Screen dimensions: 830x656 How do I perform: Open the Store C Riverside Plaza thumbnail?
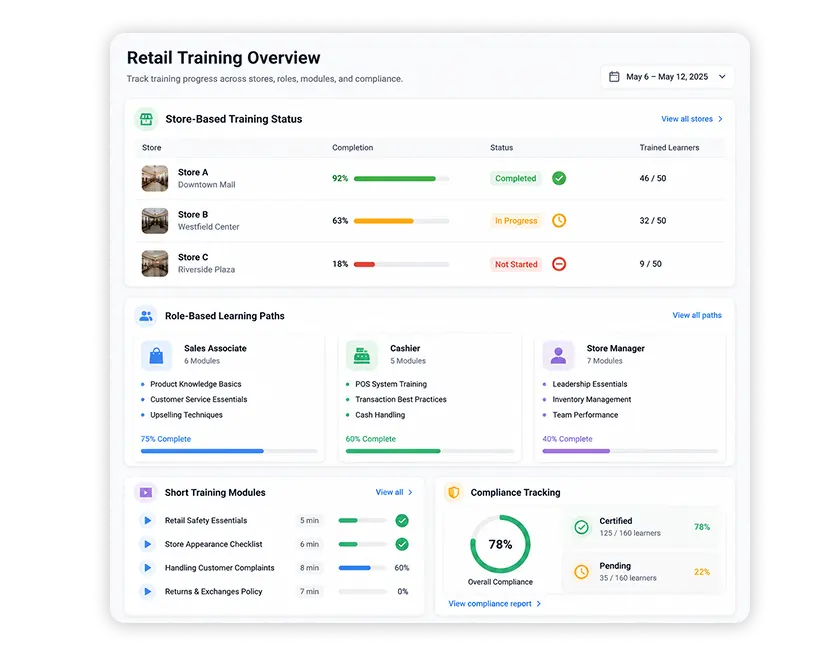155,264
